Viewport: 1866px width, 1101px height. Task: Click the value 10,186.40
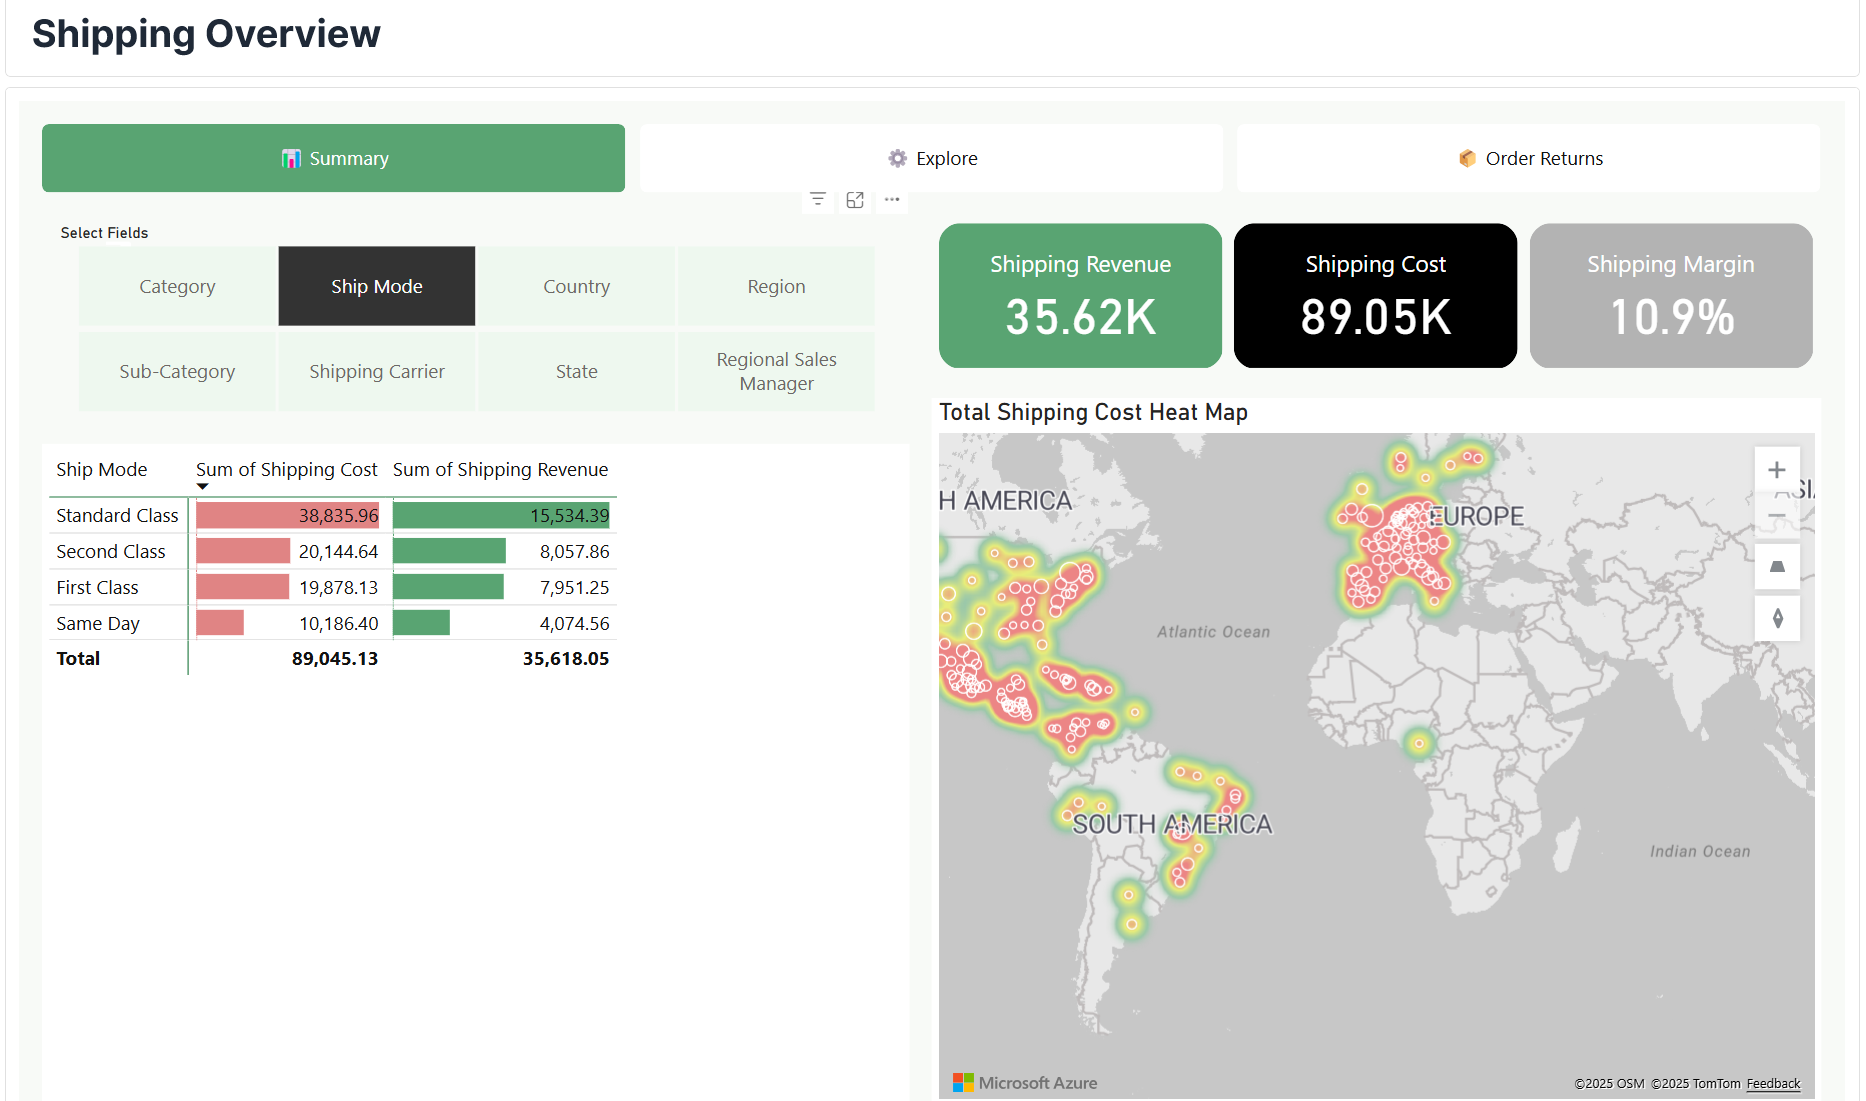[338, 623]
